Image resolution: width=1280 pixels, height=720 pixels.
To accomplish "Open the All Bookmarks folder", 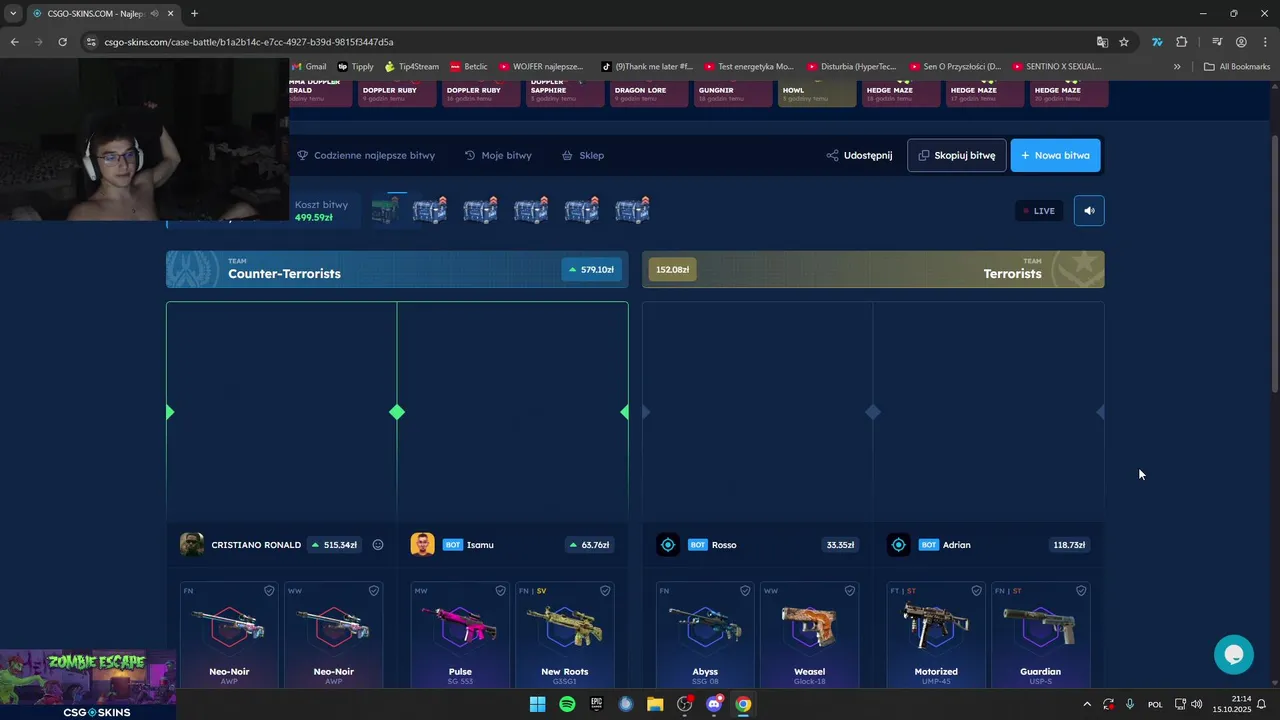I will tap(1237, 67).
